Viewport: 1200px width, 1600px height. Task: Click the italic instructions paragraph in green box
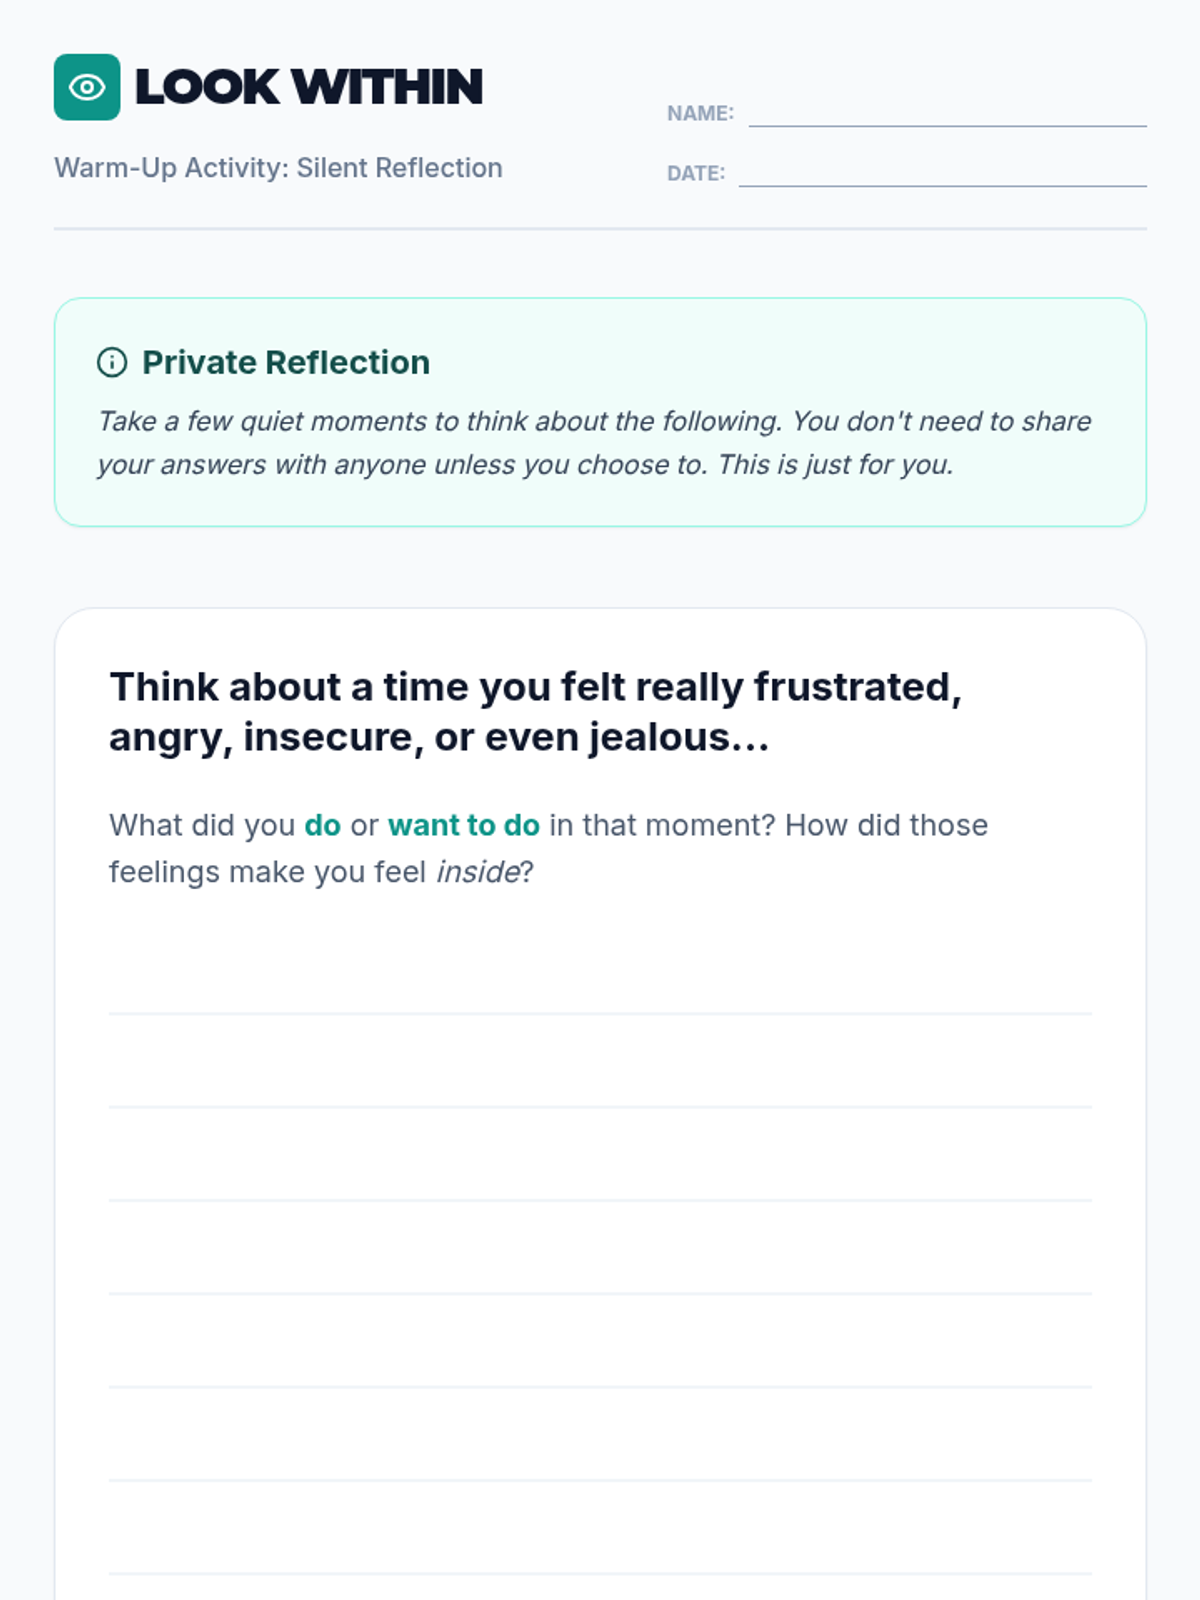(x=594, y=443)
